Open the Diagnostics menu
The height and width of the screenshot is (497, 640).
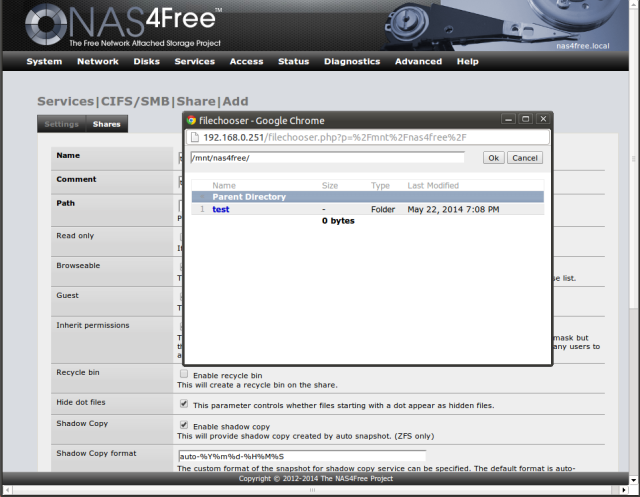(x=352, y=62)
